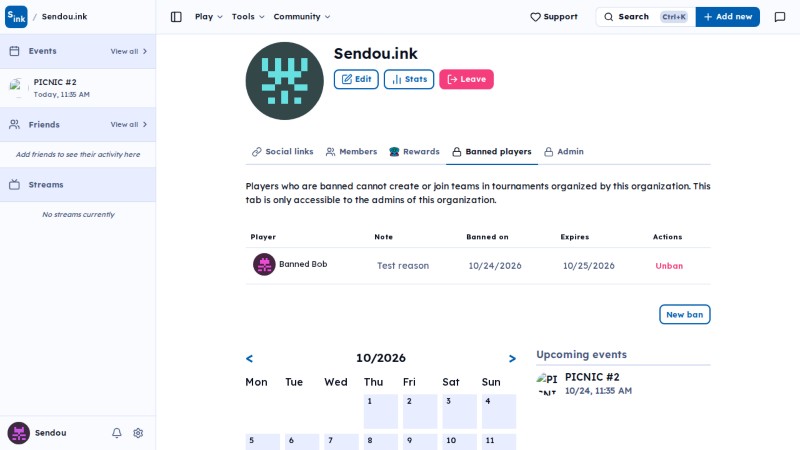800x450 pixels.
Task: Click Banned Bob's avatar
Action: point(264,264)
